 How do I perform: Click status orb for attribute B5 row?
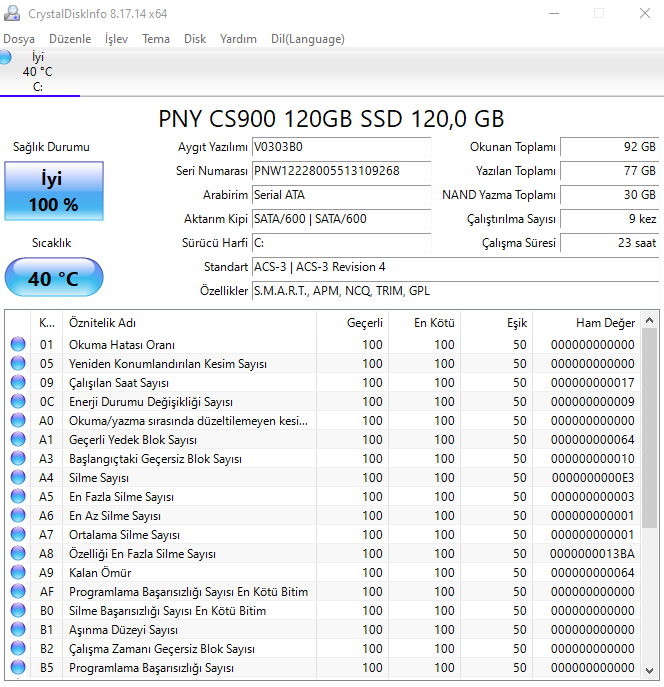click(18, 668)
